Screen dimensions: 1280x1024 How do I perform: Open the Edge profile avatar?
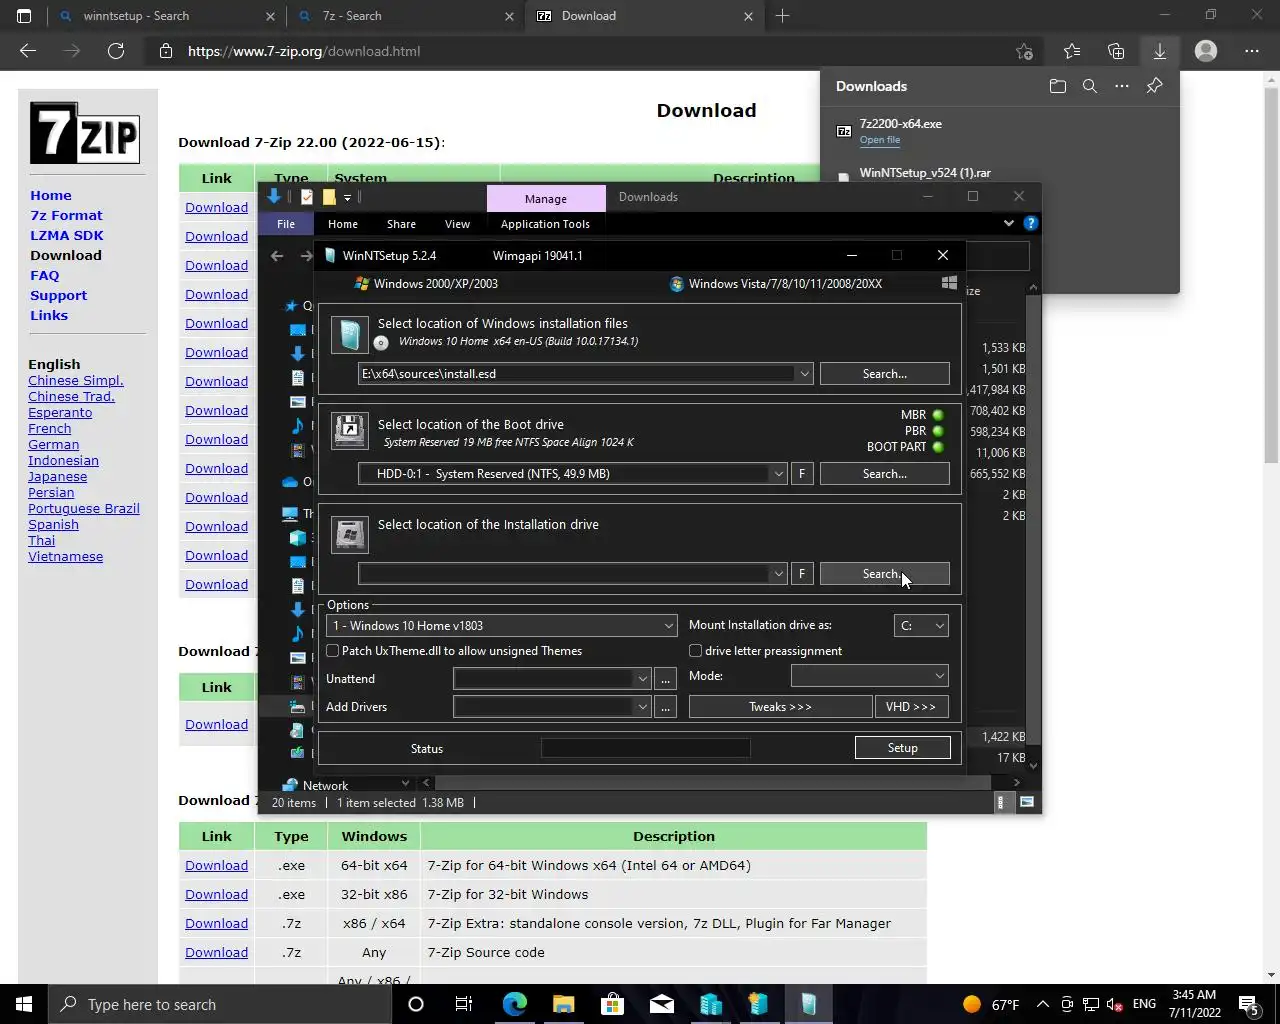tap(1206, 51)
